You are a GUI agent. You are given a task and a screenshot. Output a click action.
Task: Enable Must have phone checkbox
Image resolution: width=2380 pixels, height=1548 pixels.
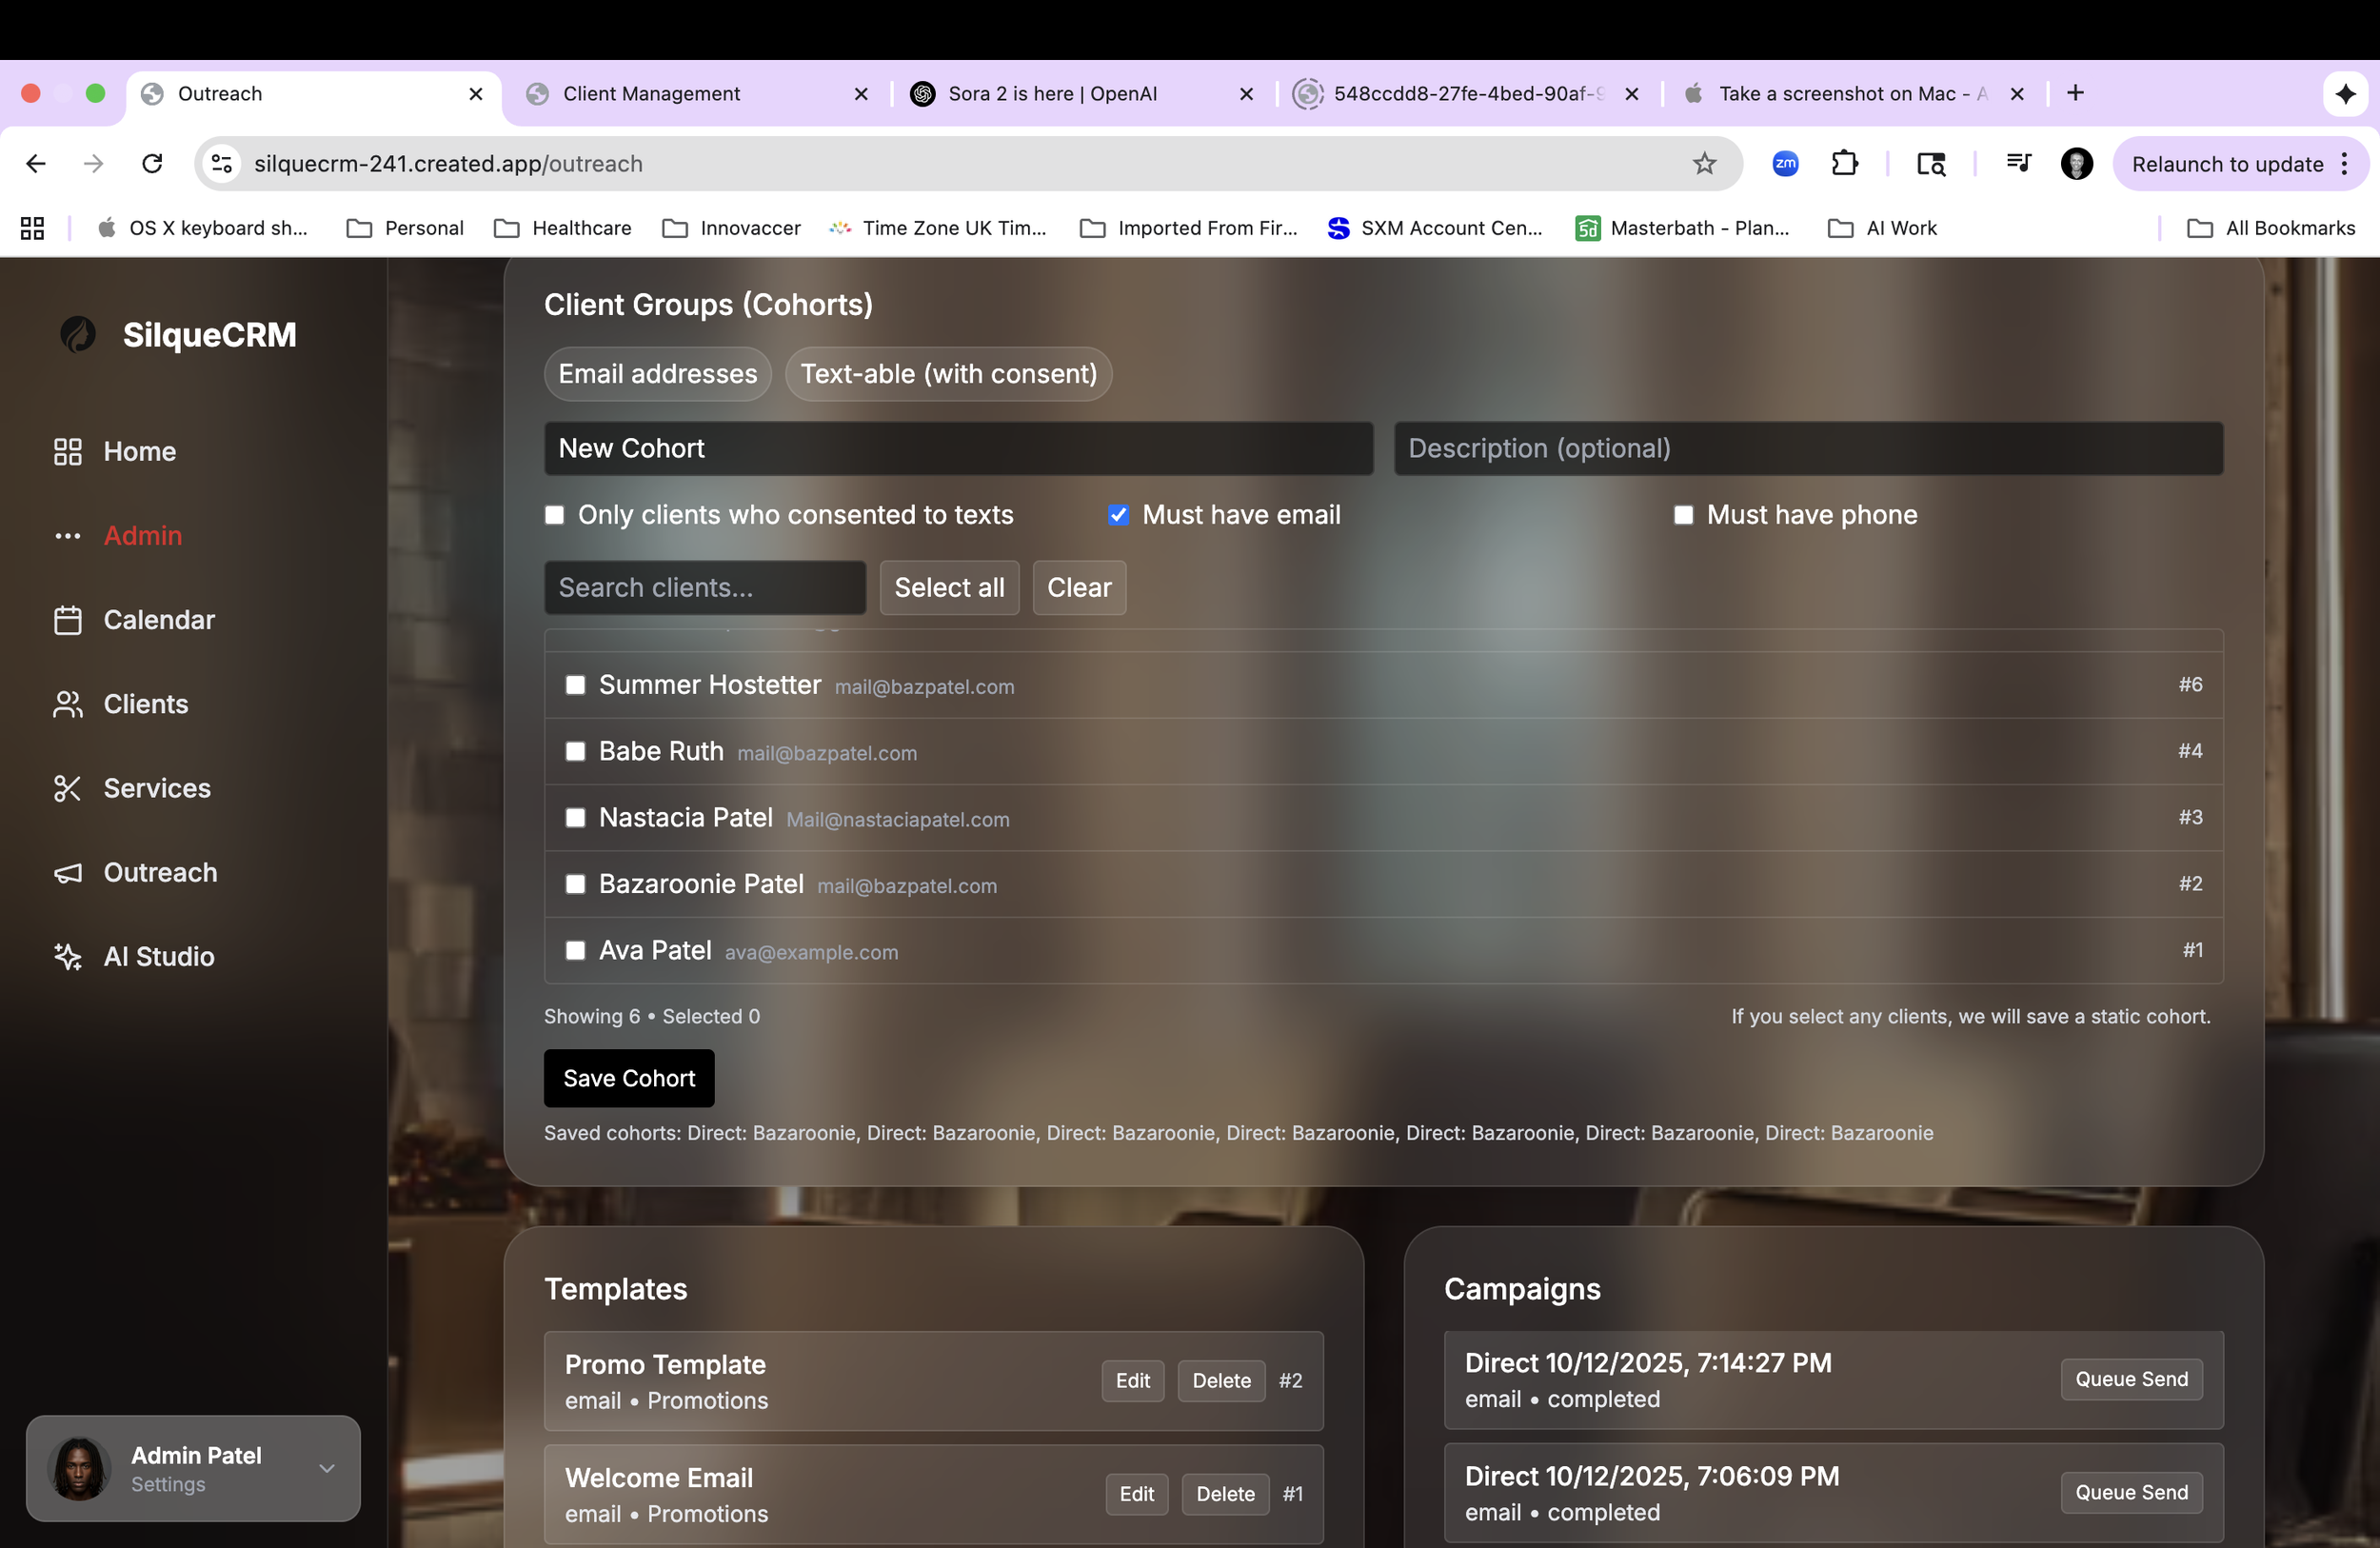click(1683, 515)
